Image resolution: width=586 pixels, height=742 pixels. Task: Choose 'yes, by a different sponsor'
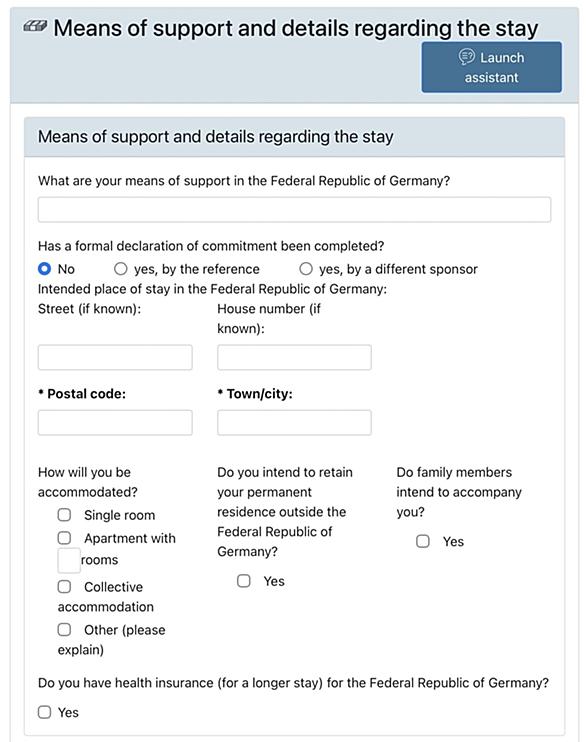point(306,269)
